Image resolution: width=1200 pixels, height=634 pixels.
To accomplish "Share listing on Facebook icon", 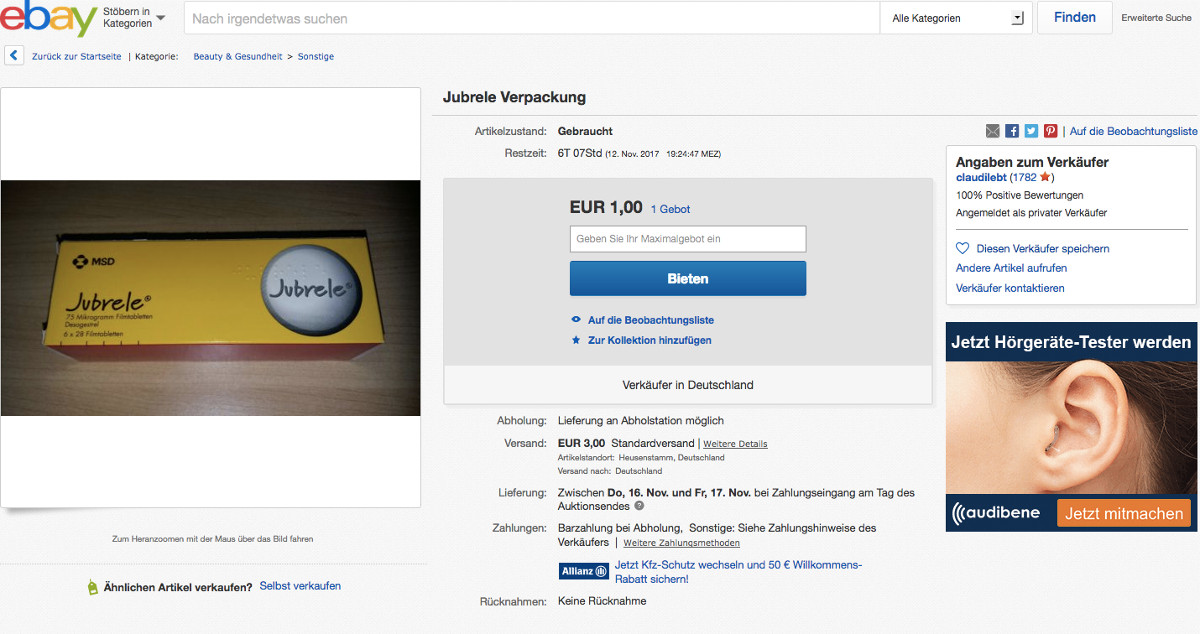I will coord(1012,131).
